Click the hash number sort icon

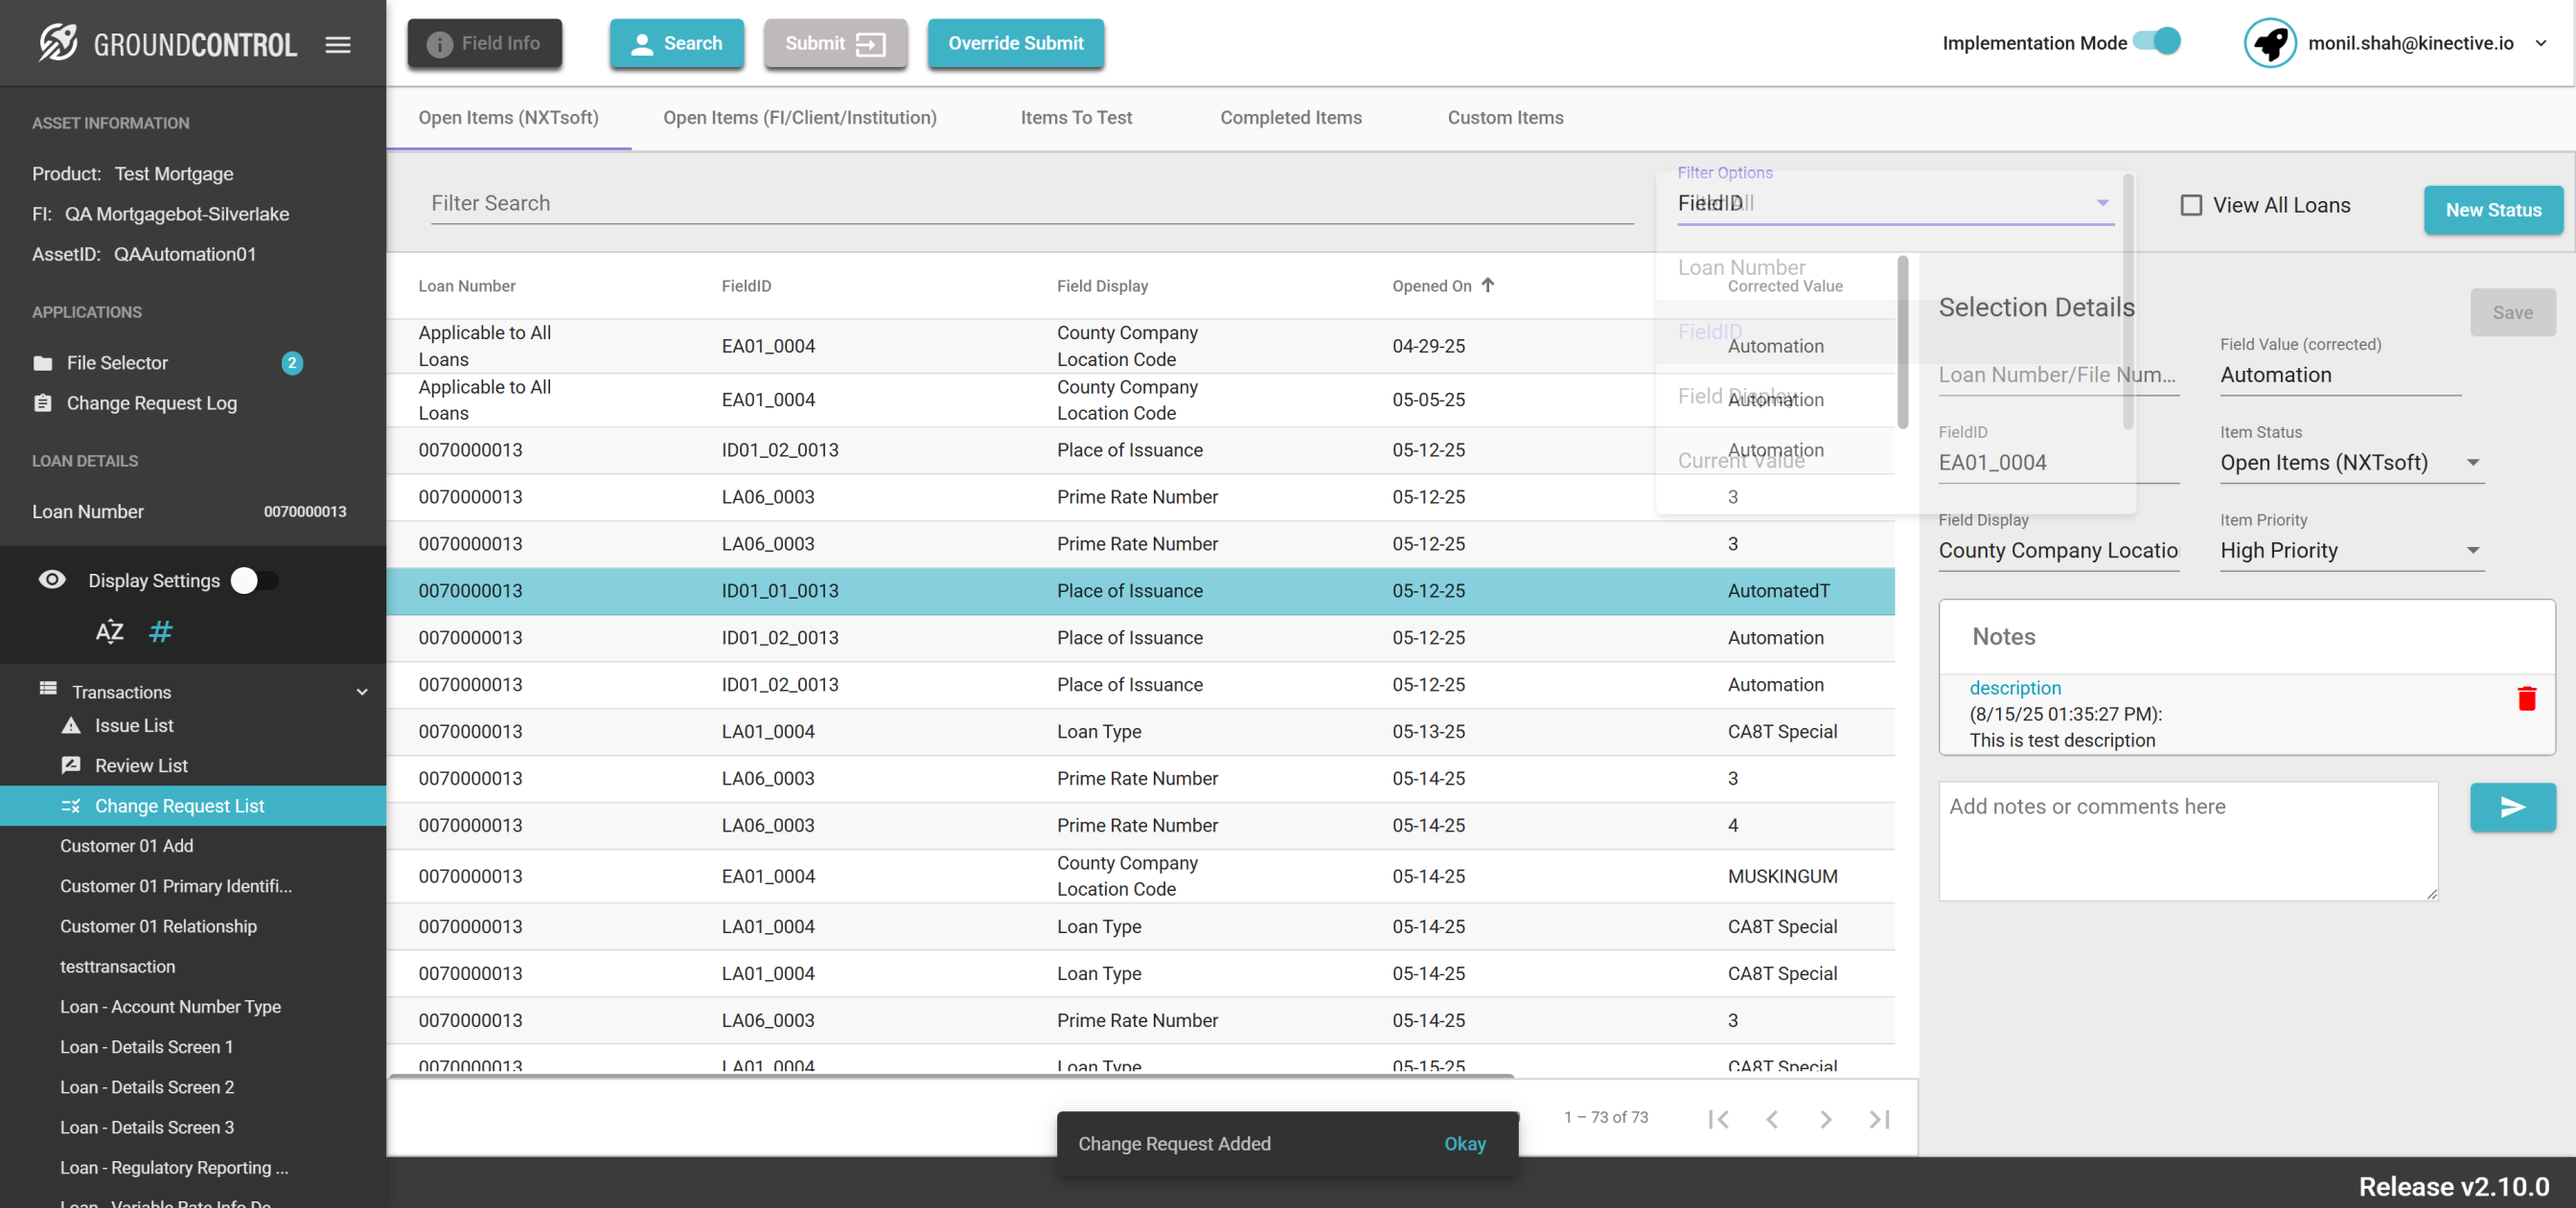click(160, 632)
